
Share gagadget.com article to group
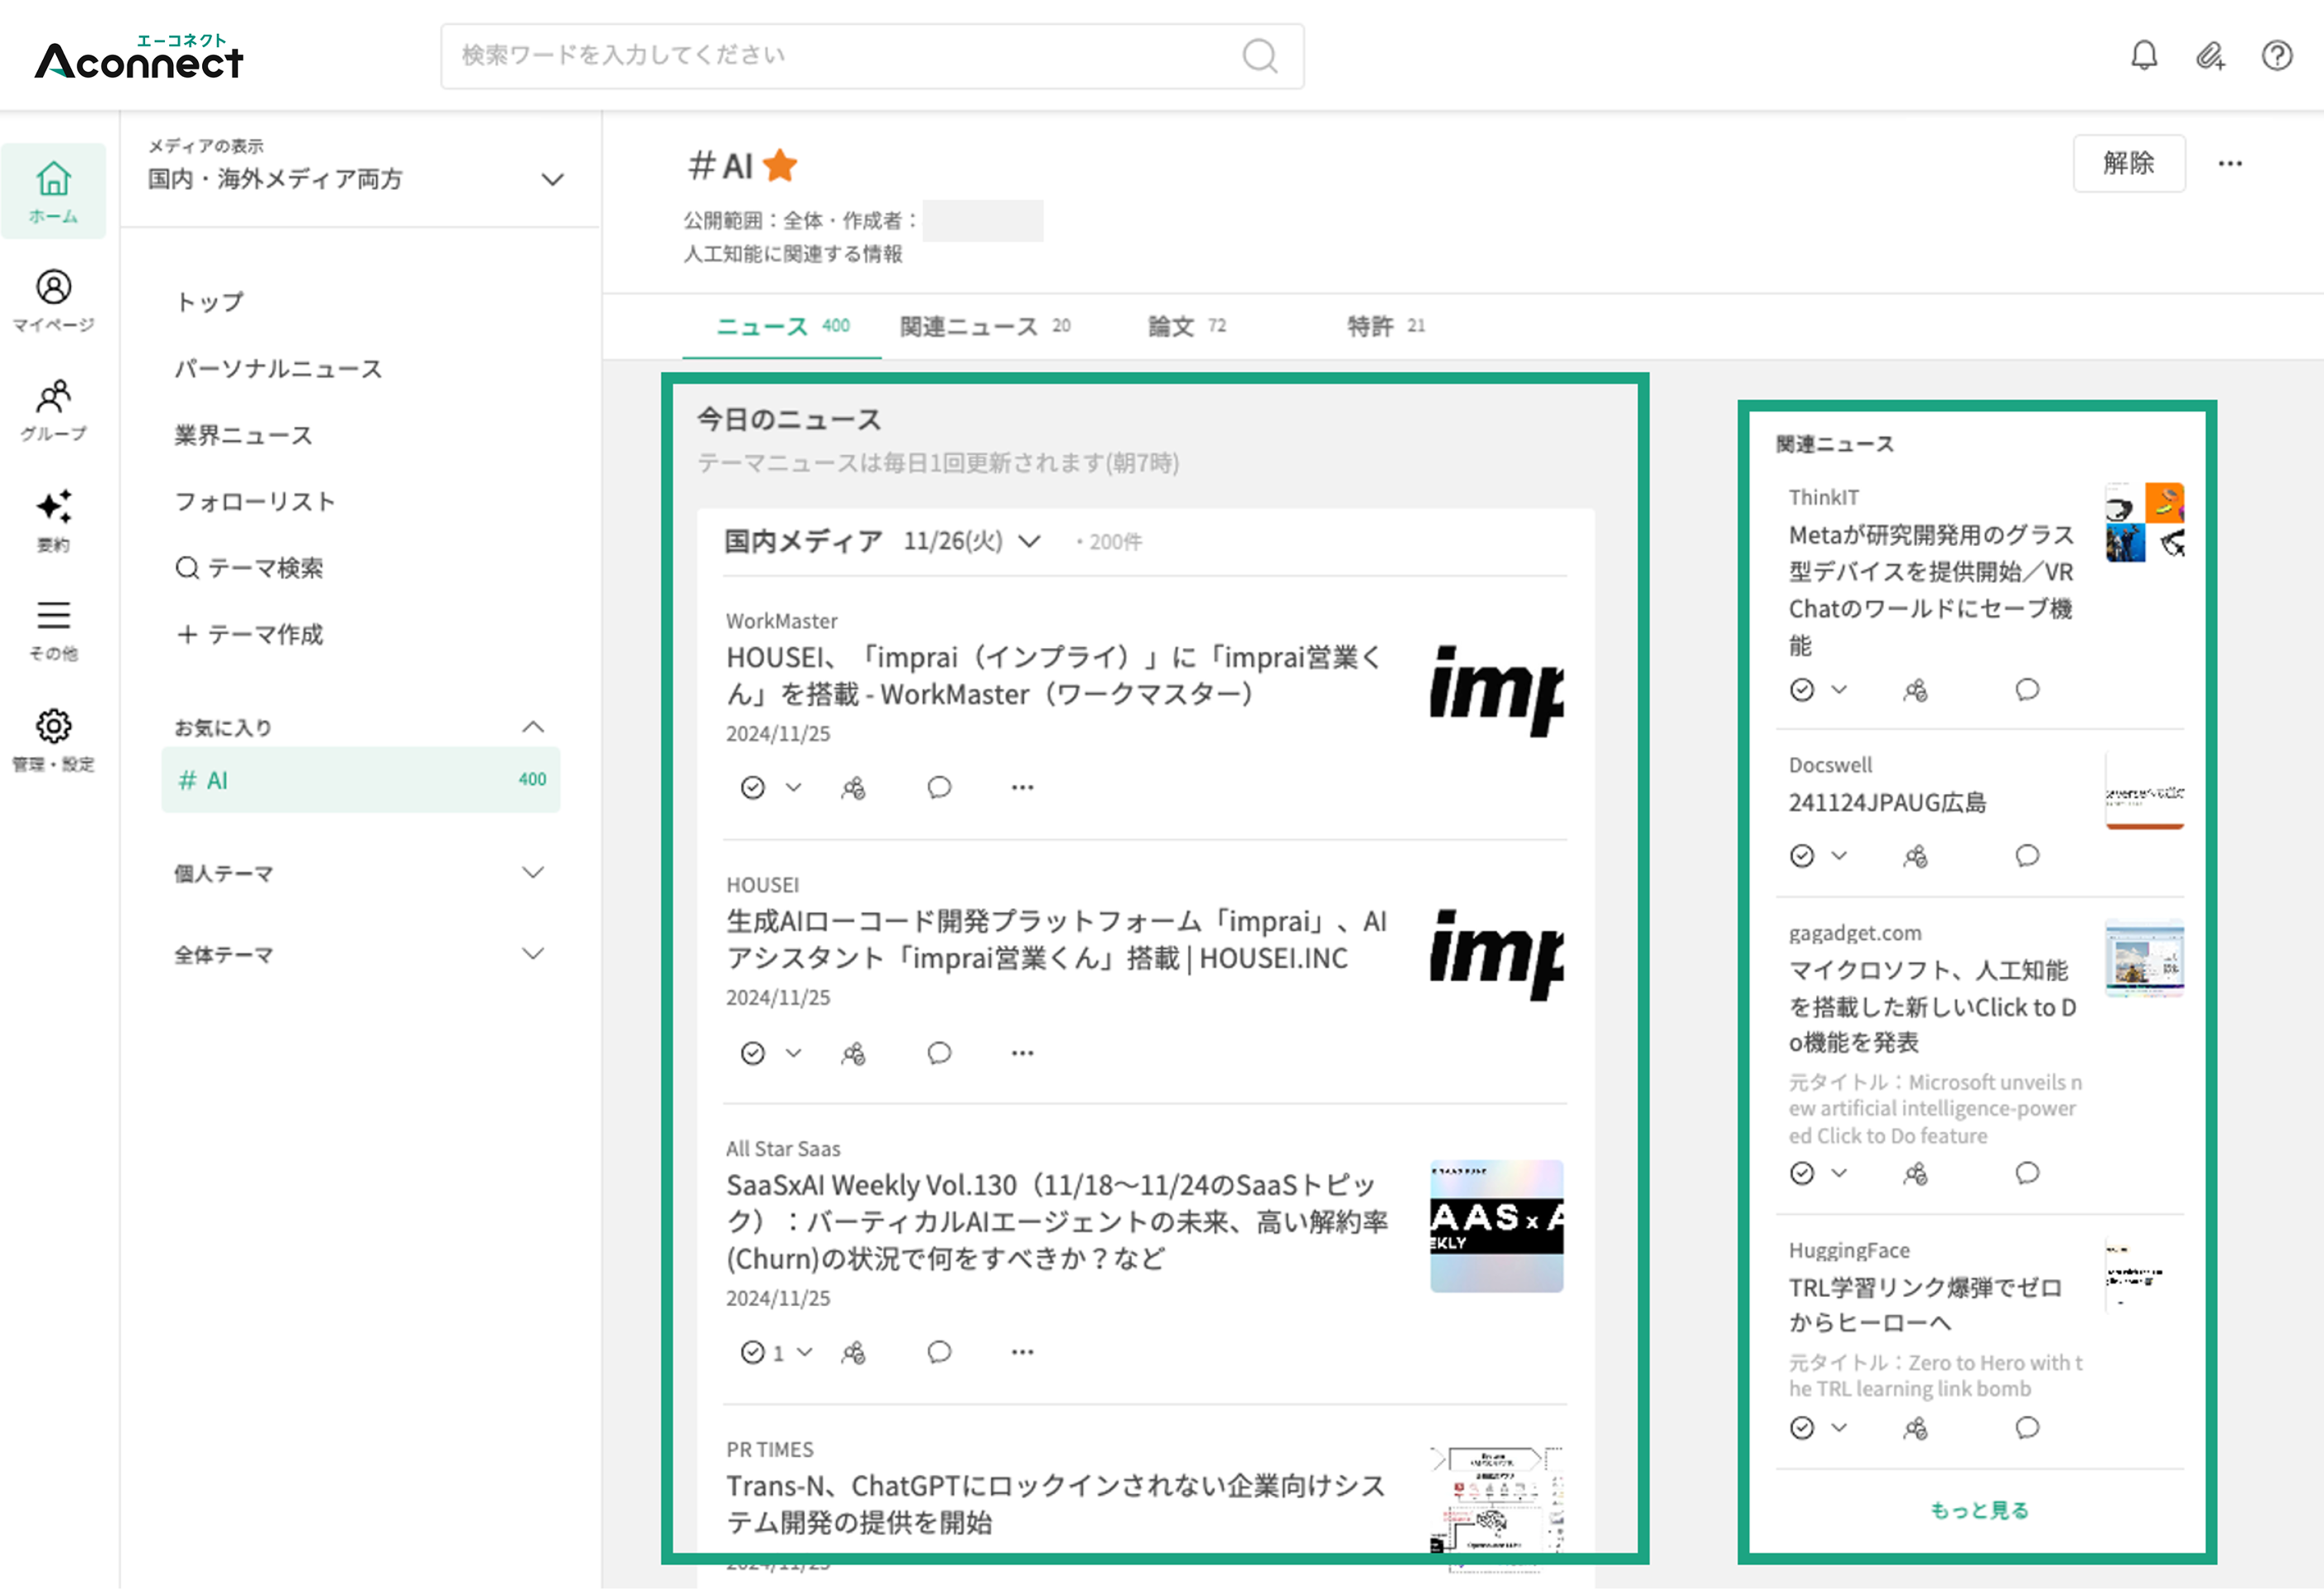1915,1174
